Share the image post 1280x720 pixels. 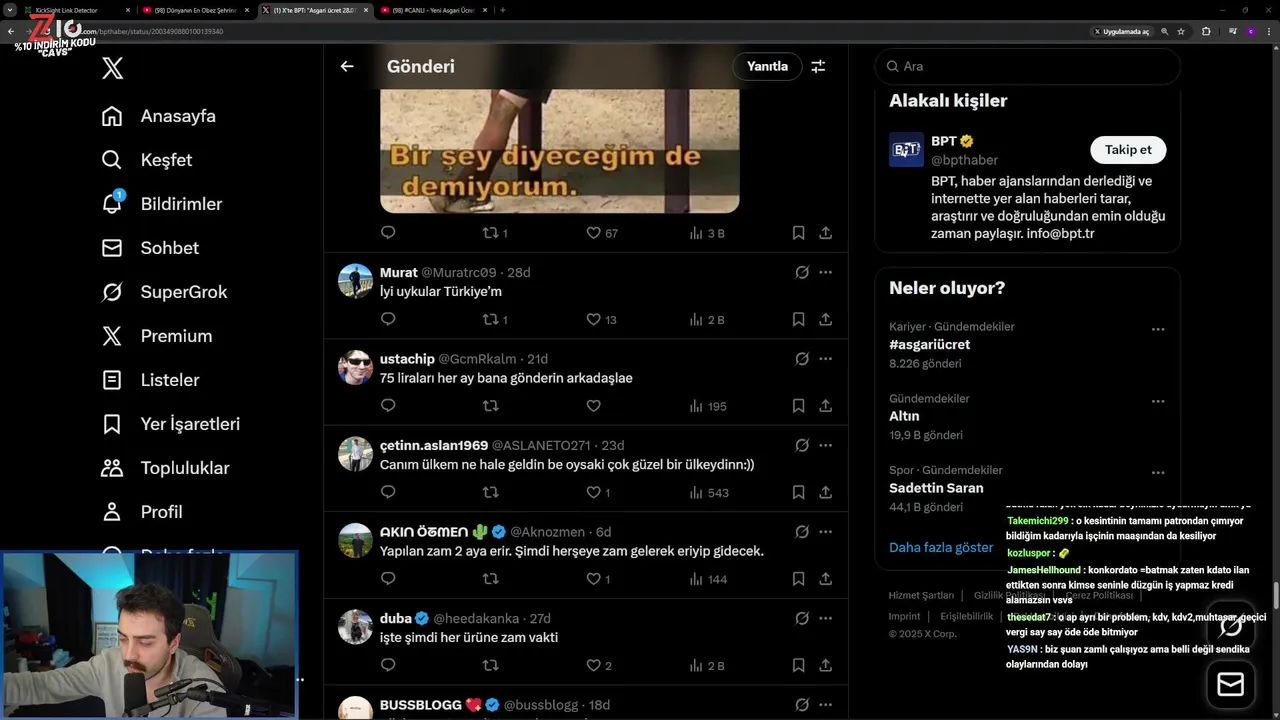[826, 233]
